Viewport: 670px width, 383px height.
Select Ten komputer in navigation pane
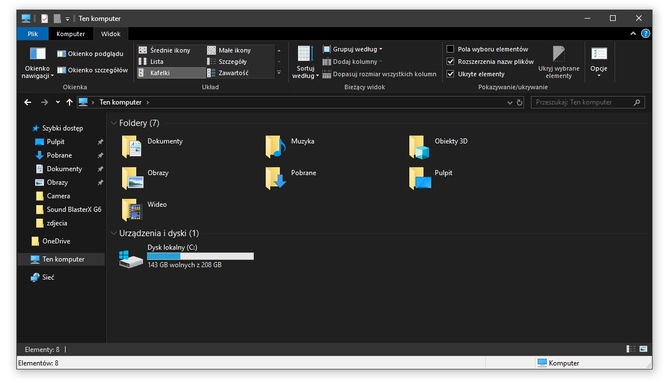tap(62, 259)
